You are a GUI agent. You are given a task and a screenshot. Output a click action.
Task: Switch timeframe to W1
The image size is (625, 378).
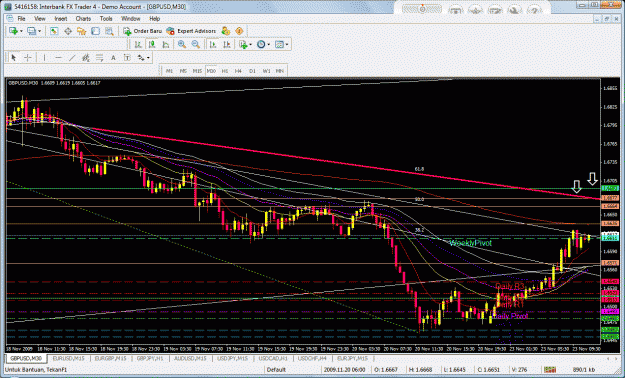tap(266, 71)
